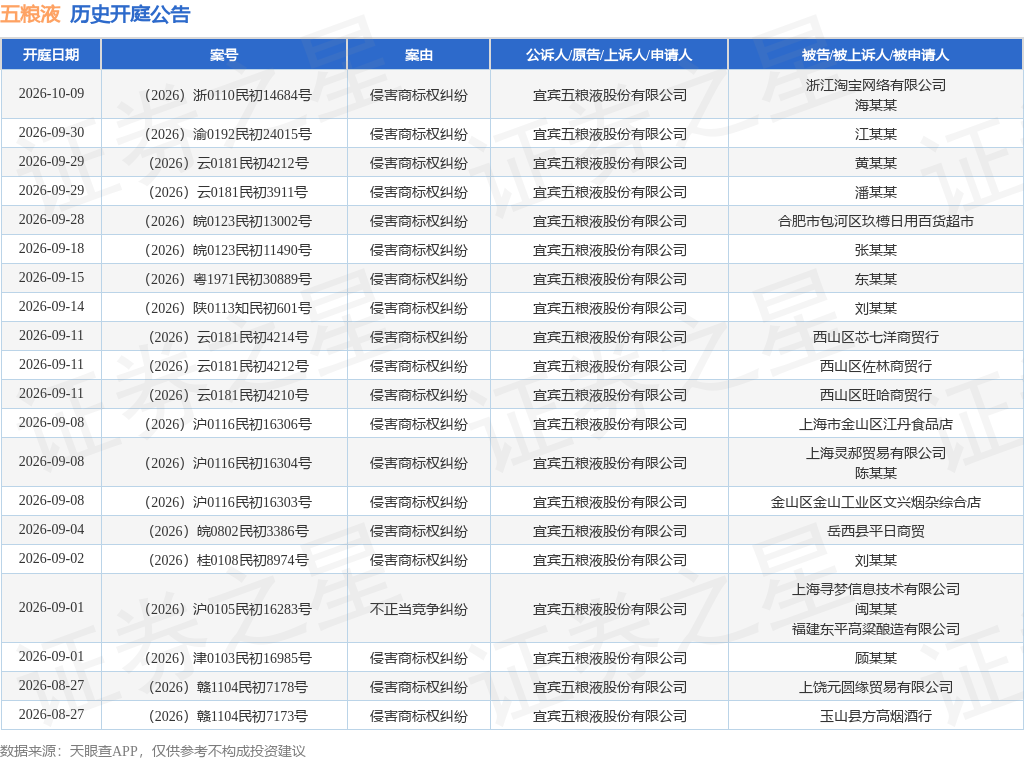Click the 不正当竞争纠纷 case reason cell
This screenshot has height=760, width=1024.
click(x=419, y=609)
